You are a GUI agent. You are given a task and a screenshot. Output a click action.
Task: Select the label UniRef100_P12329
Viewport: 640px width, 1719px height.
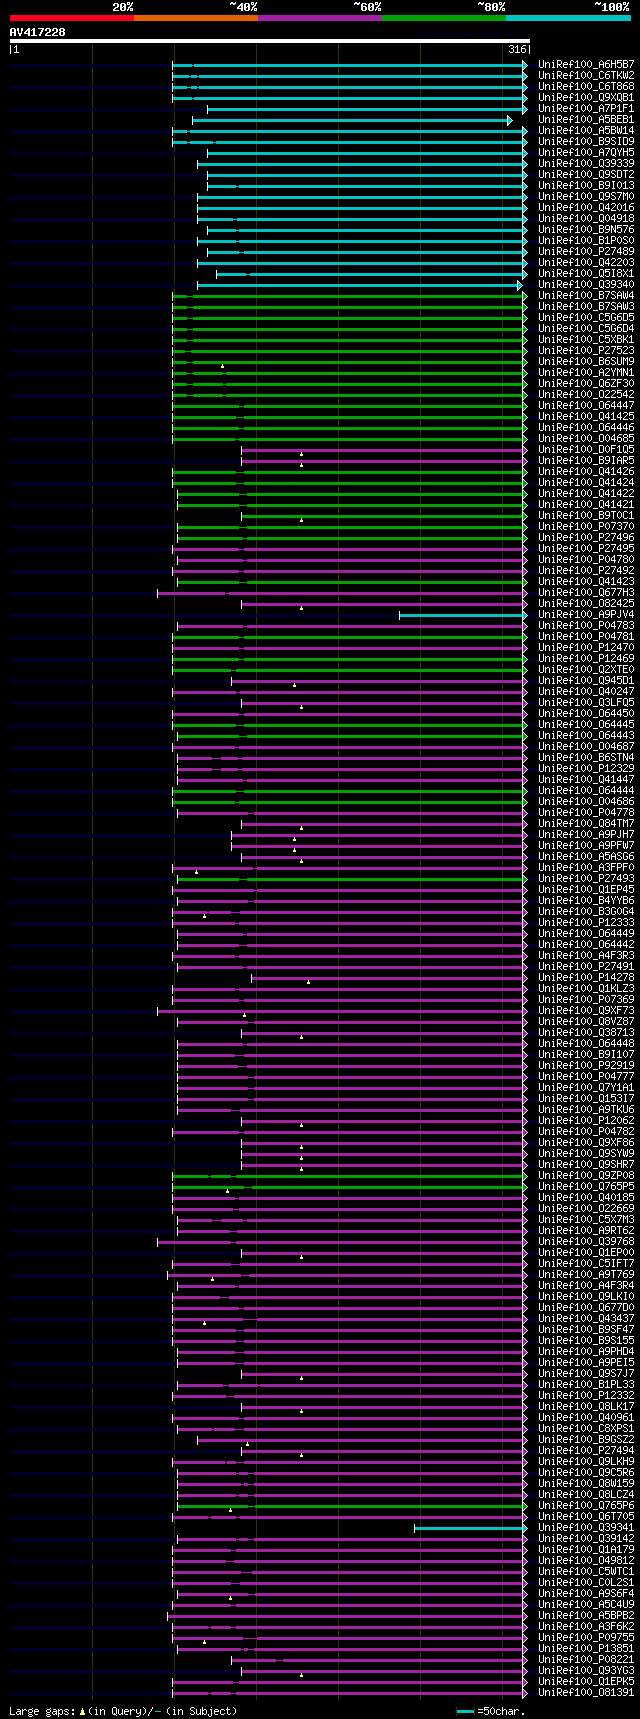pyautogui.click(x=586, y=768)
